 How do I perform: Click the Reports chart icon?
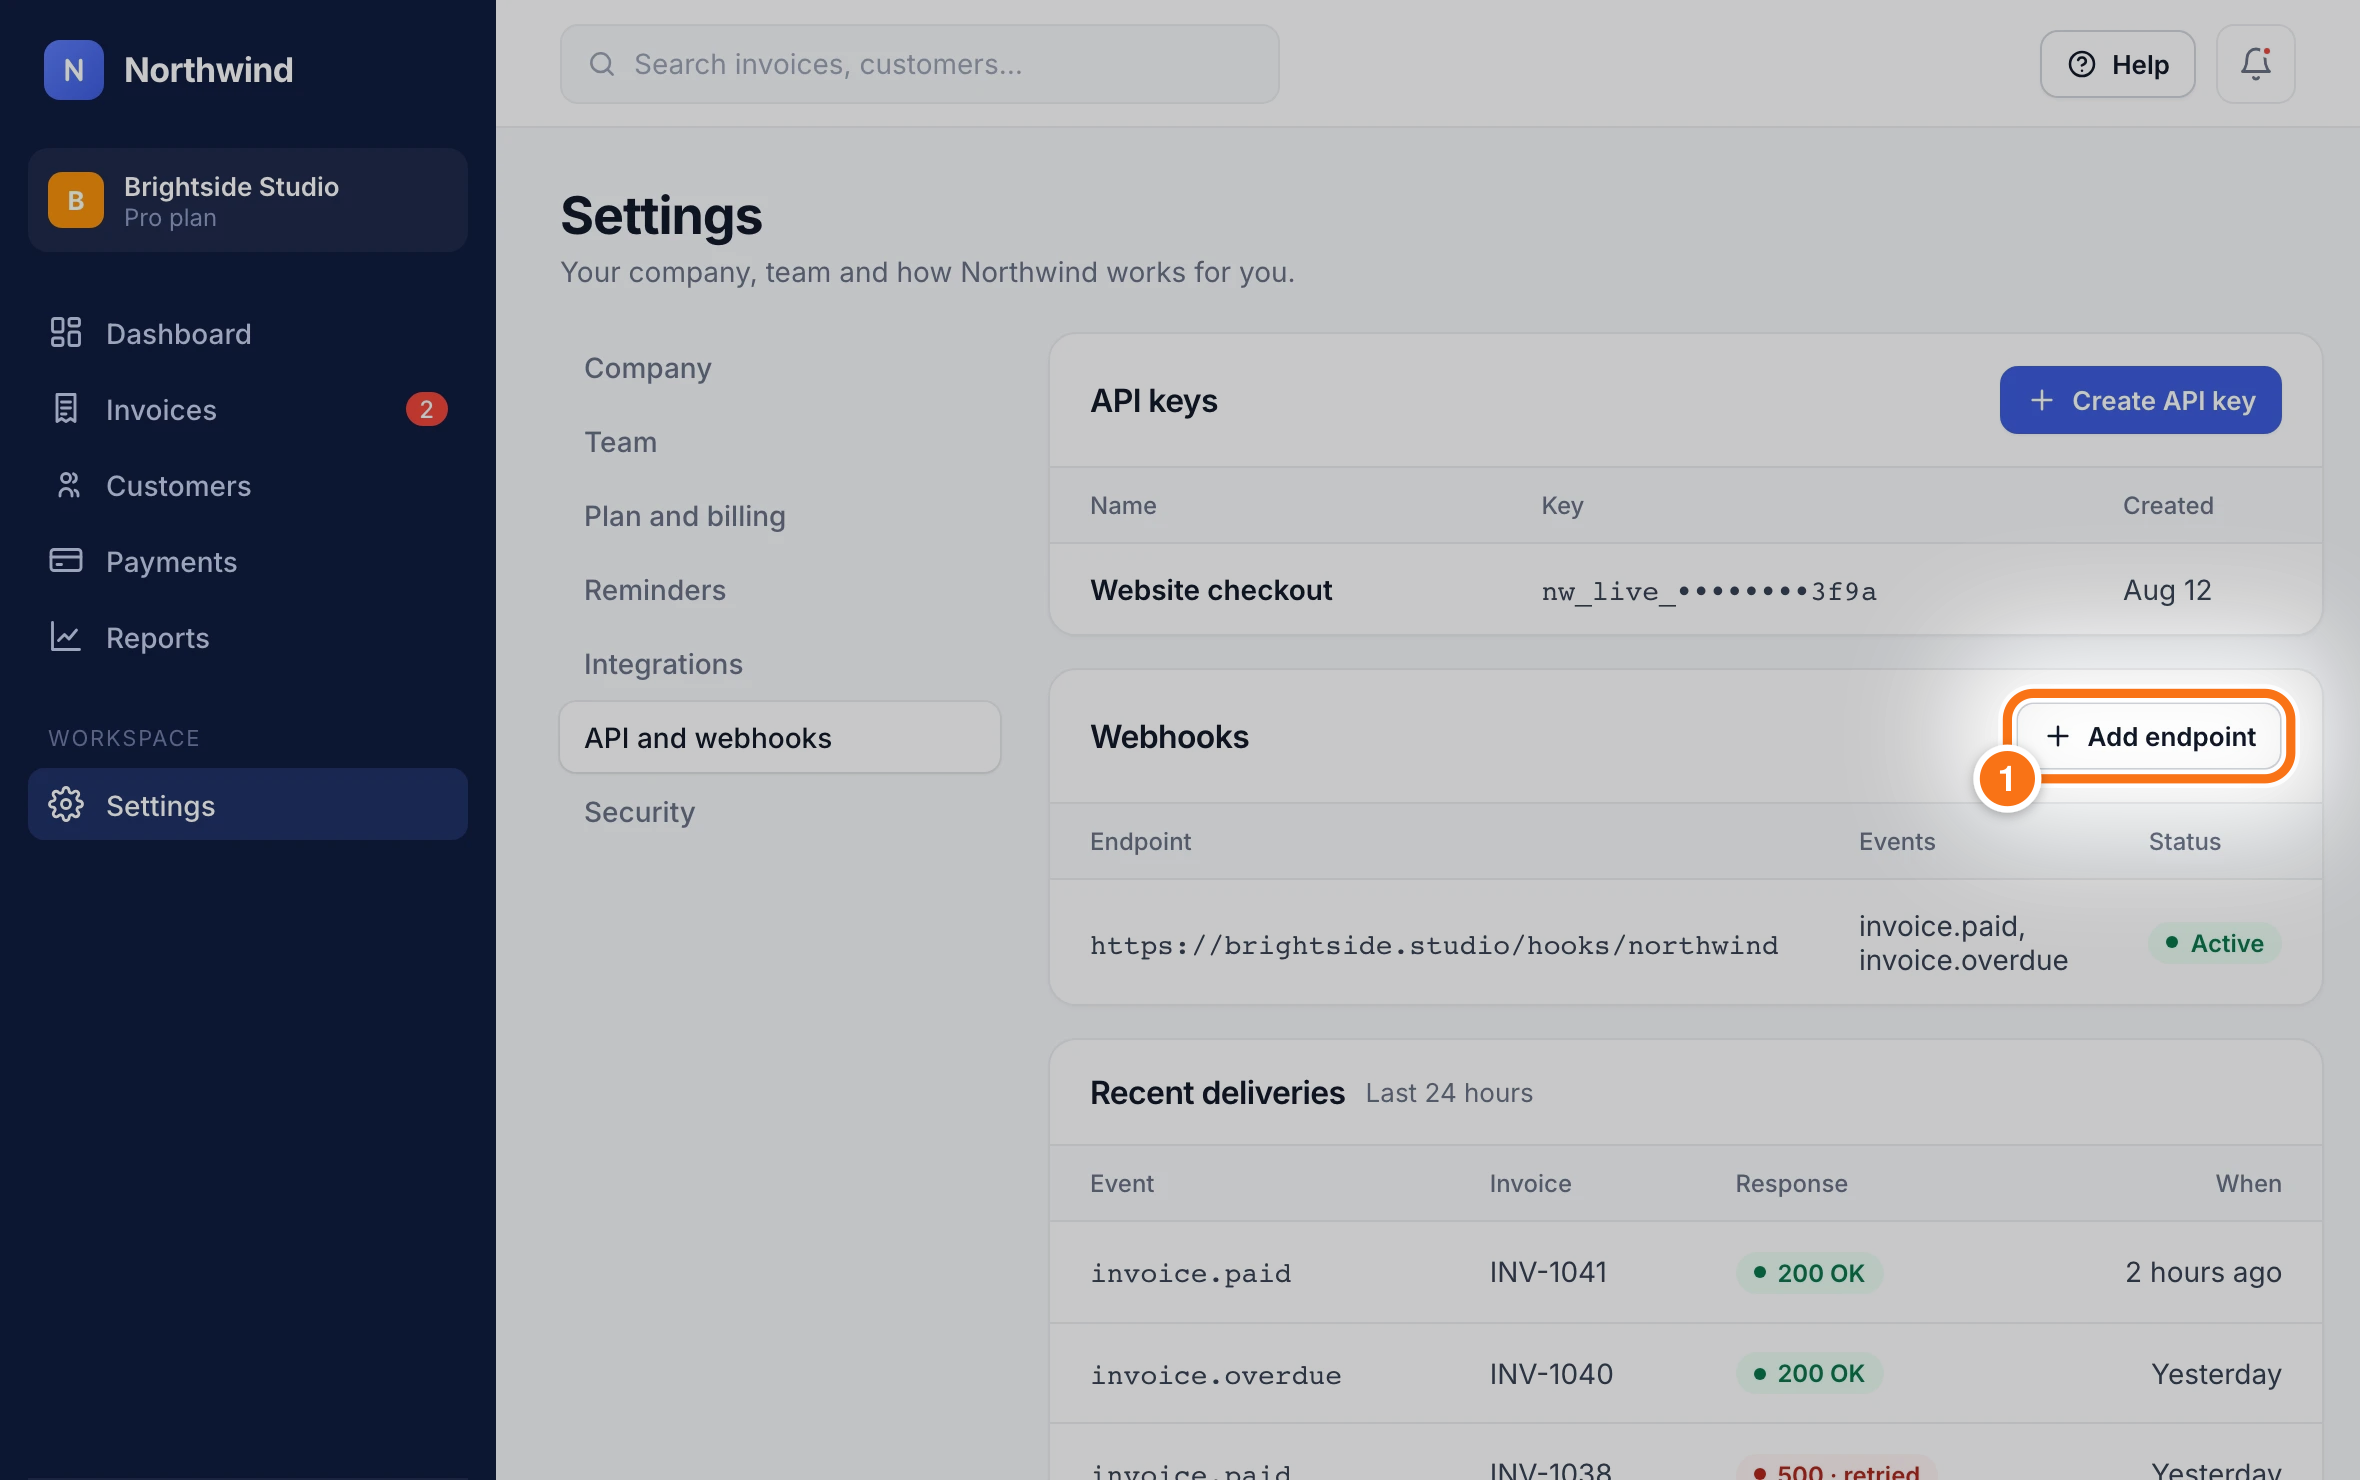click(66, 637)
